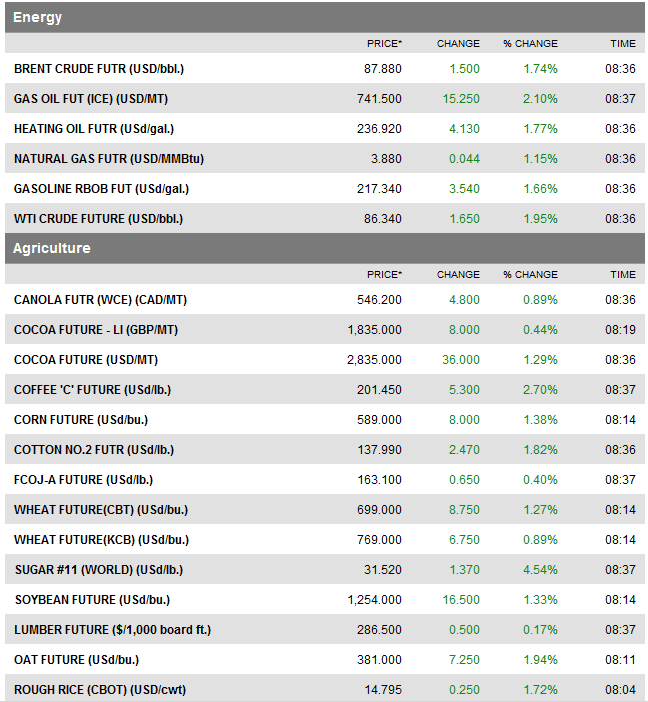Select Soybean Future commodity
Screen dimensions: 648x702
point(91,600)
